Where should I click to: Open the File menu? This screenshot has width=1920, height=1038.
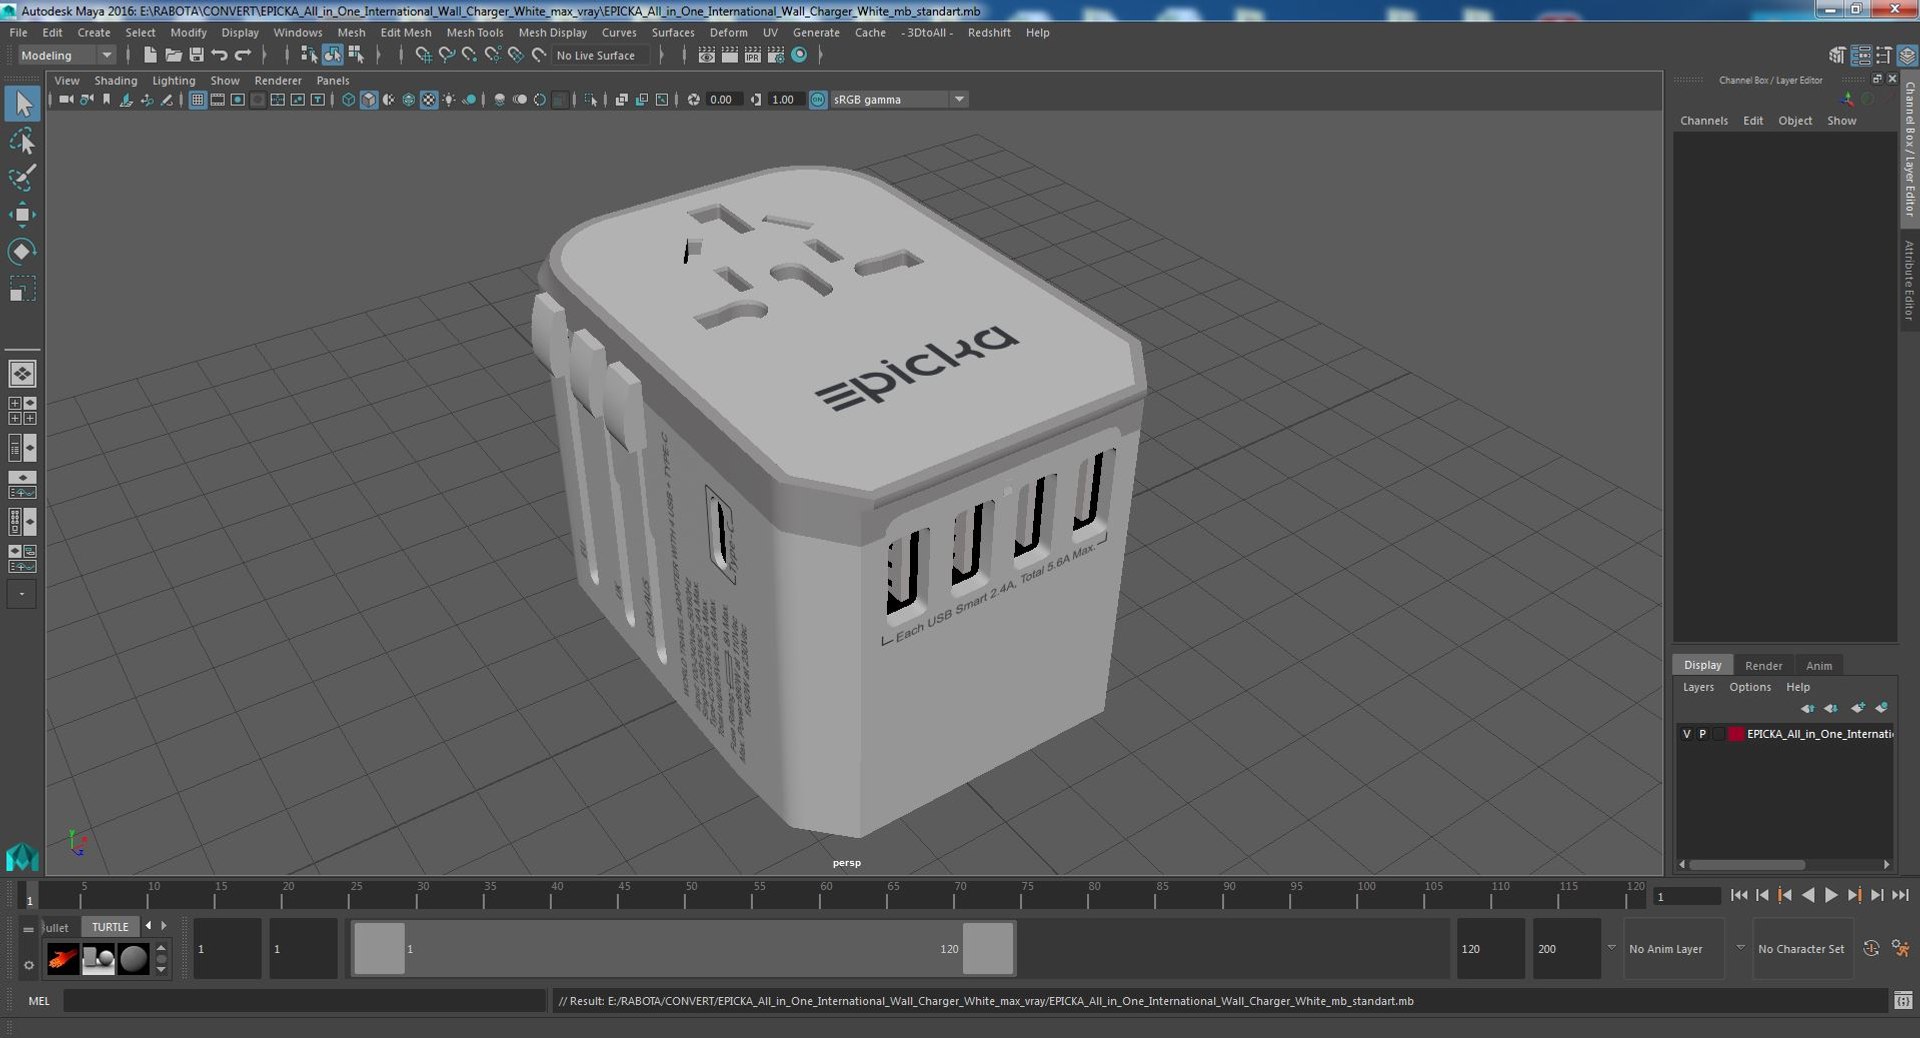[18, 32]
